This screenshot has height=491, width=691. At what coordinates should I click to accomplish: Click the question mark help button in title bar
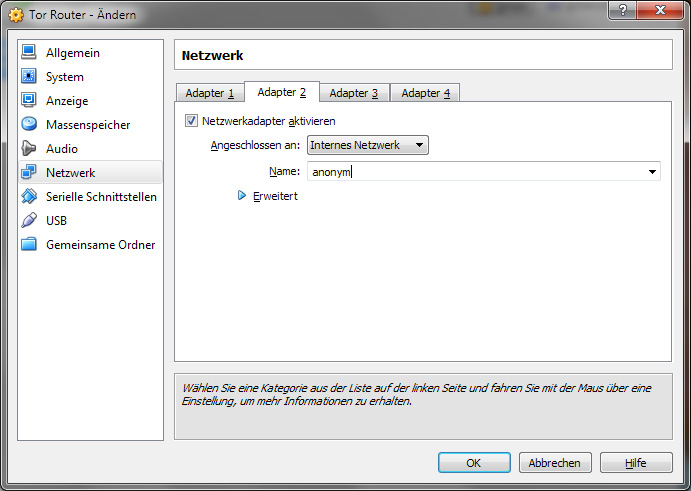(x=622, y=10)
